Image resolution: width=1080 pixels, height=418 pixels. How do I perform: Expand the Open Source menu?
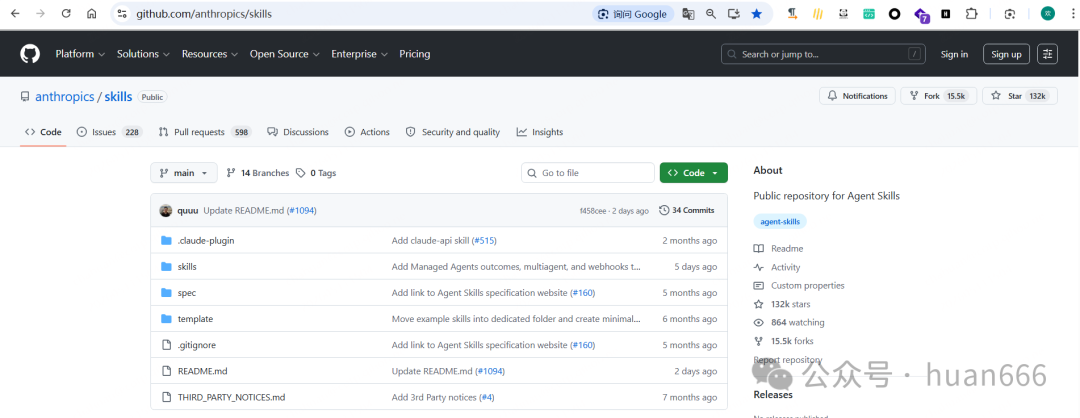284,54
